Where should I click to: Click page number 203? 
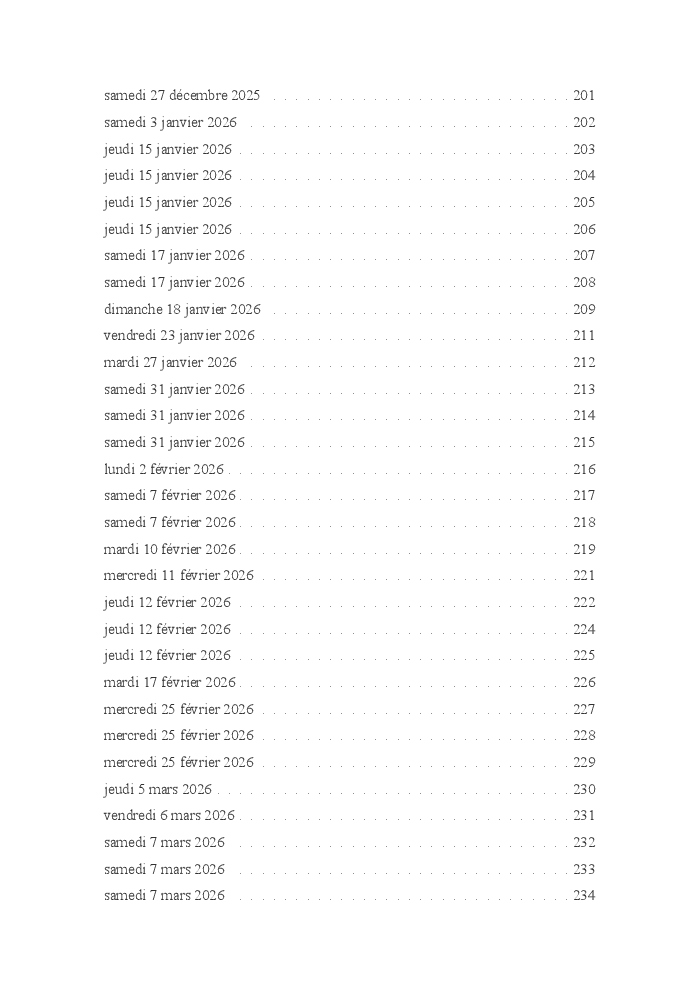coord(584,149)
